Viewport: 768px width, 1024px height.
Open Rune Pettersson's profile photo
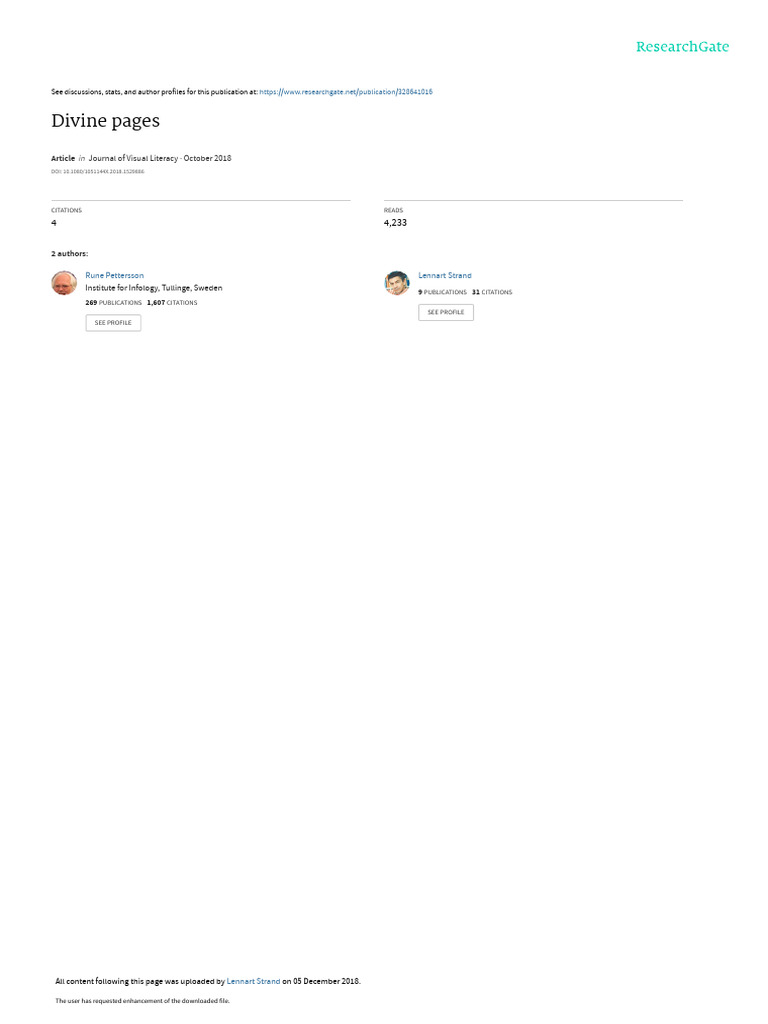[x=64, y=283]
